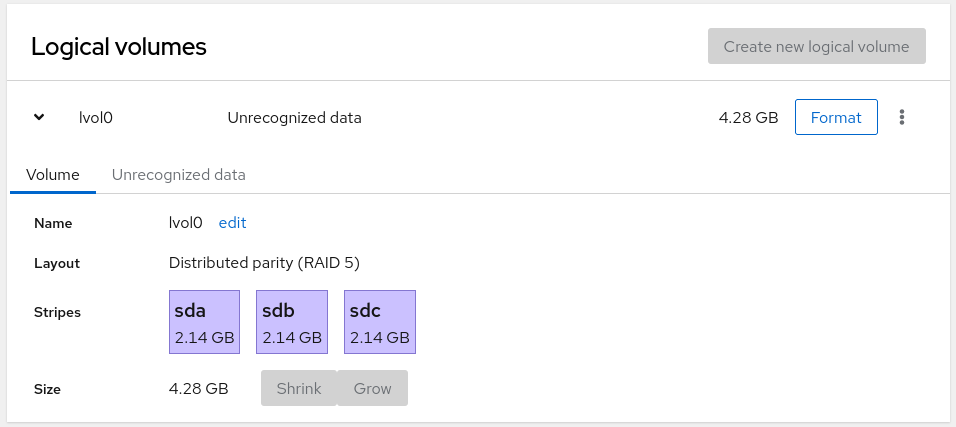This screenshot has height=427, width=956.
Task: Click the Stripes field label
Action: click(x=57, y=312)
